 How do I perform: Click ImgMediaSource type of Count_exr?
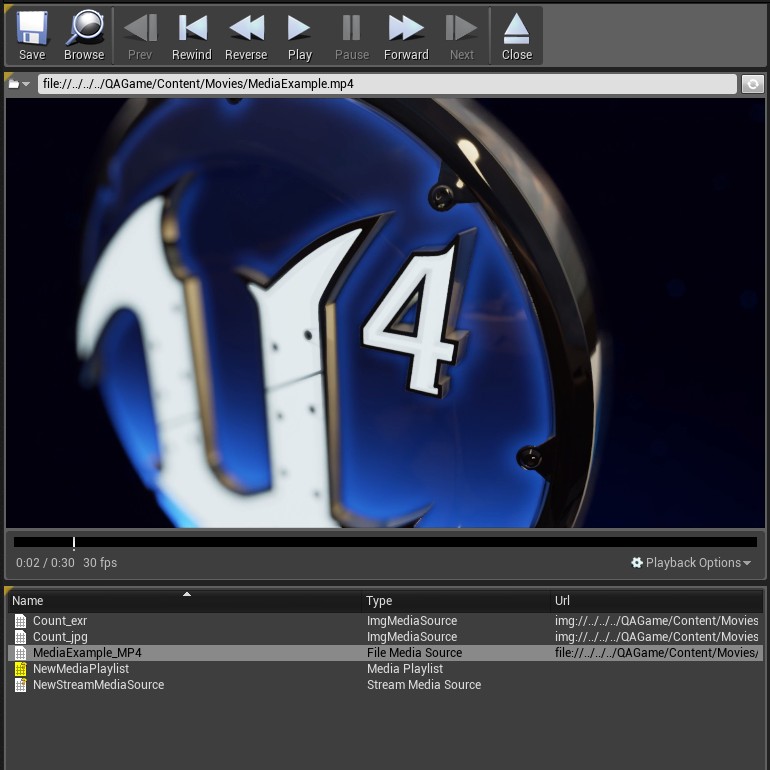point(412,621)
